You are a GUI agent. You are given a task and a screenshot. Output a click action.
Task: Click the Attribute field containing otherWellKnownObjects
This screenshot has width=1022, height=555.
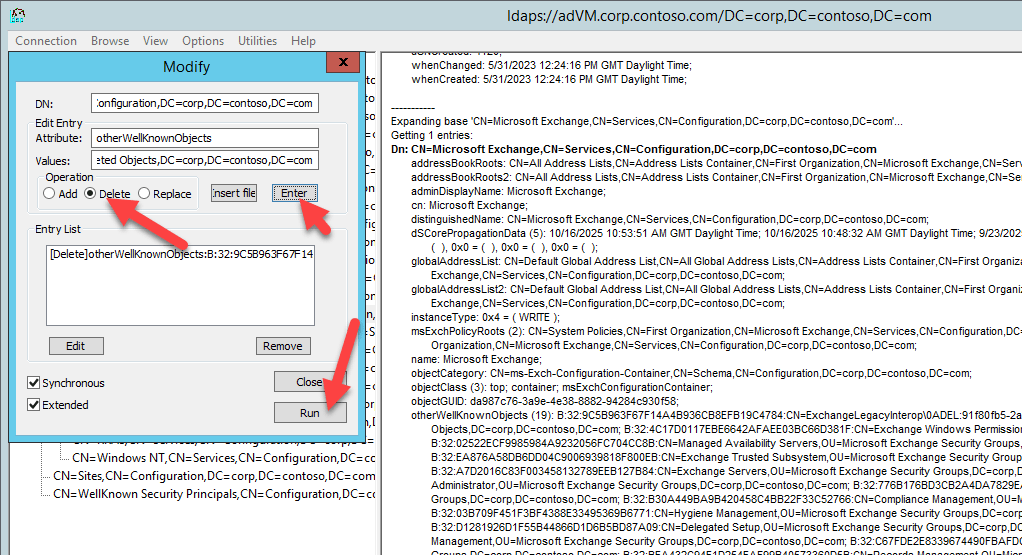[204, 138]
